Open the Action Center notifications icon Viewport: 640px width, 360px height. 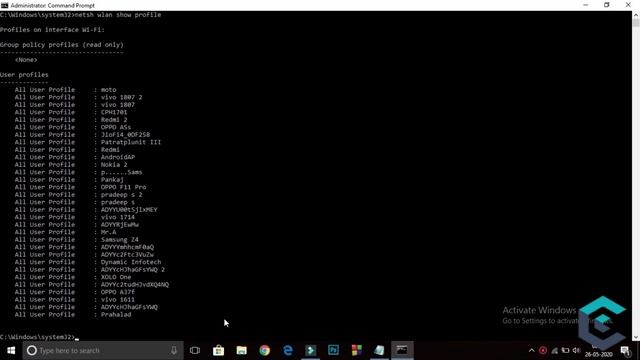click(x=625, y=351)
